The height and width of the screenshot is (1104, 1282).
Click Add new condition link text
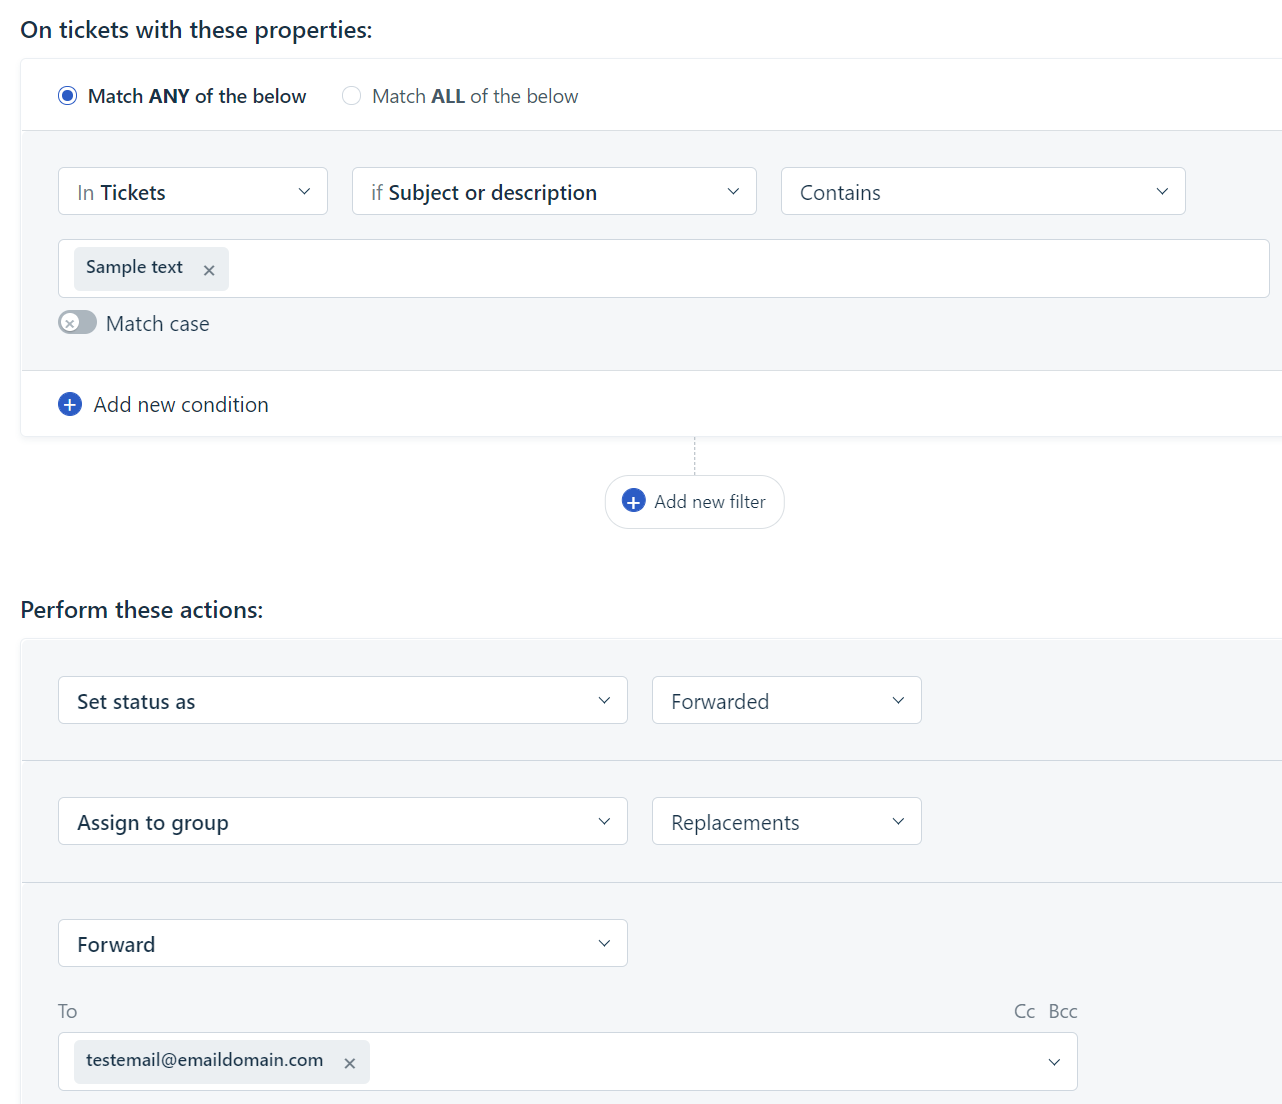point(181,404)
